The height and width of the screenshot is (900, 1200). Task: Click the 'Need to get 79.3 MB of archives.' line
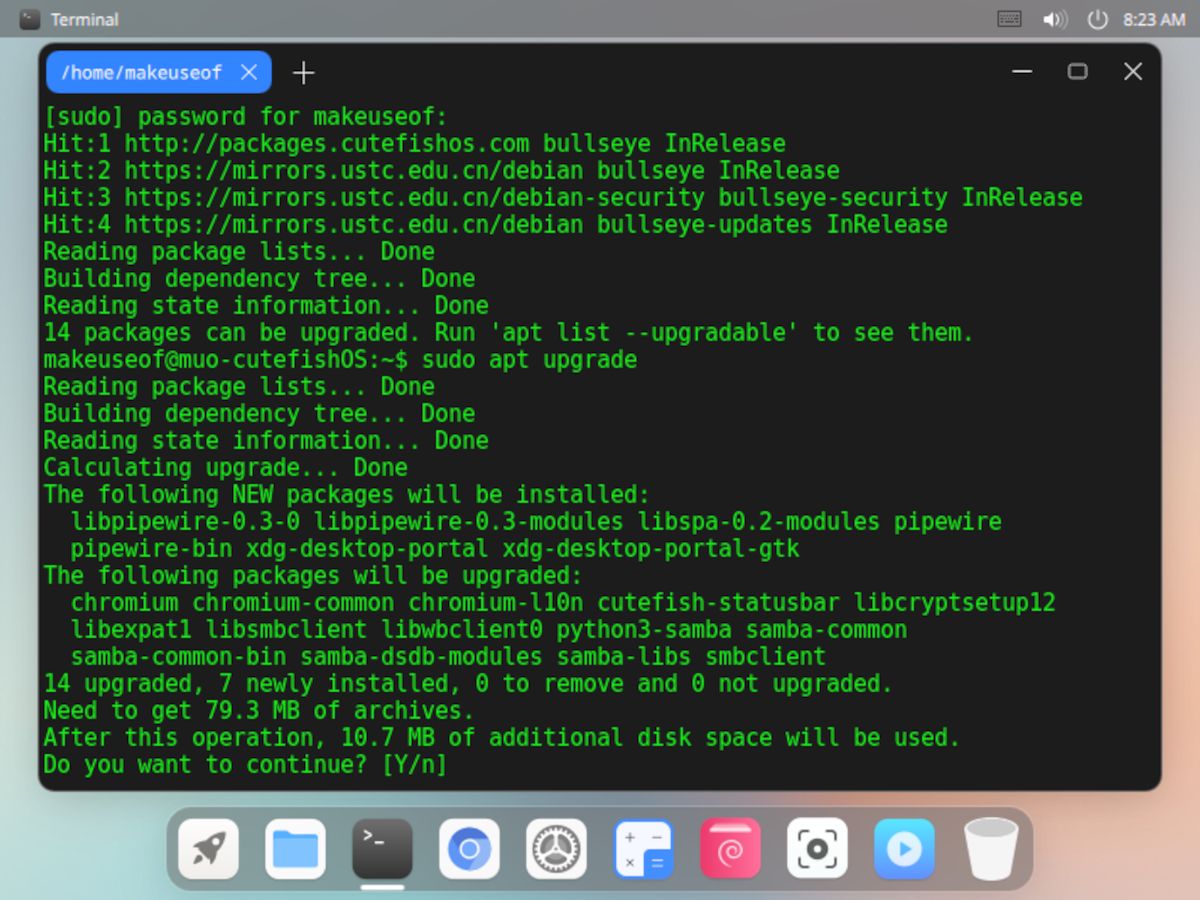point(258,711)
